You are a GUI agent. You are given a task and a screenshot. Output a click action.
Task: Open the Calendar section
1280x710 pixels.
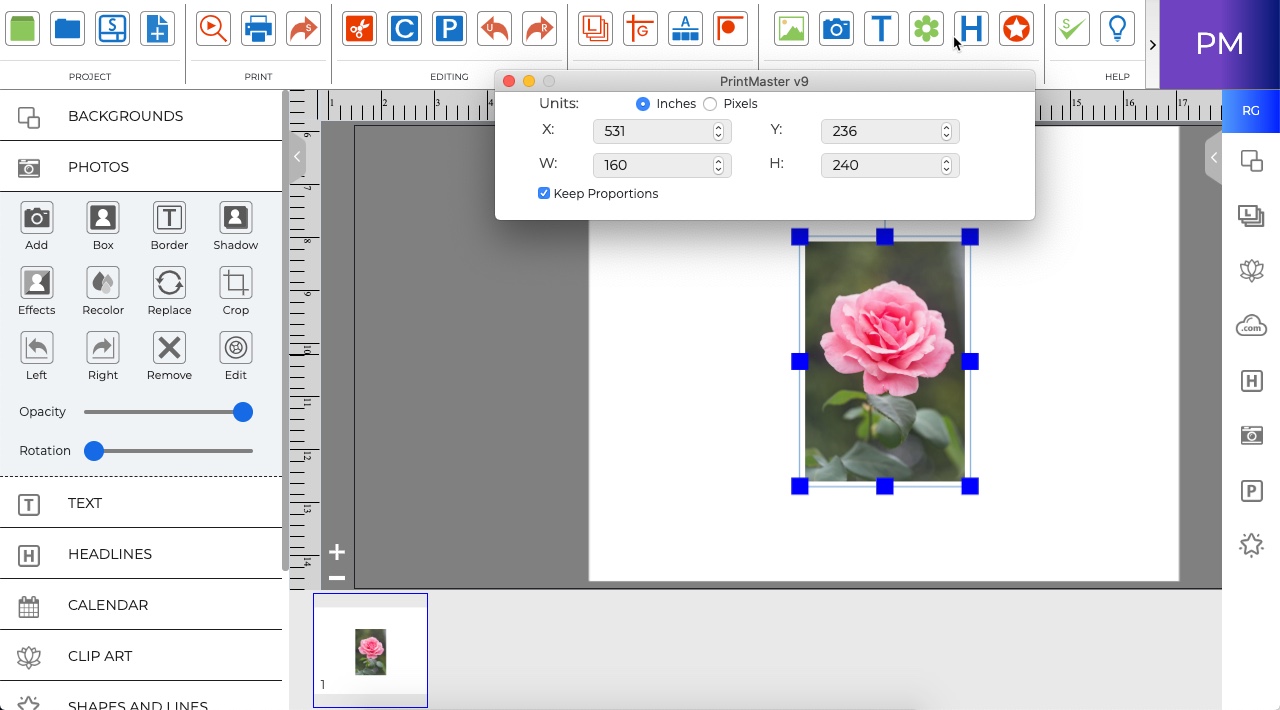(107, 605)
